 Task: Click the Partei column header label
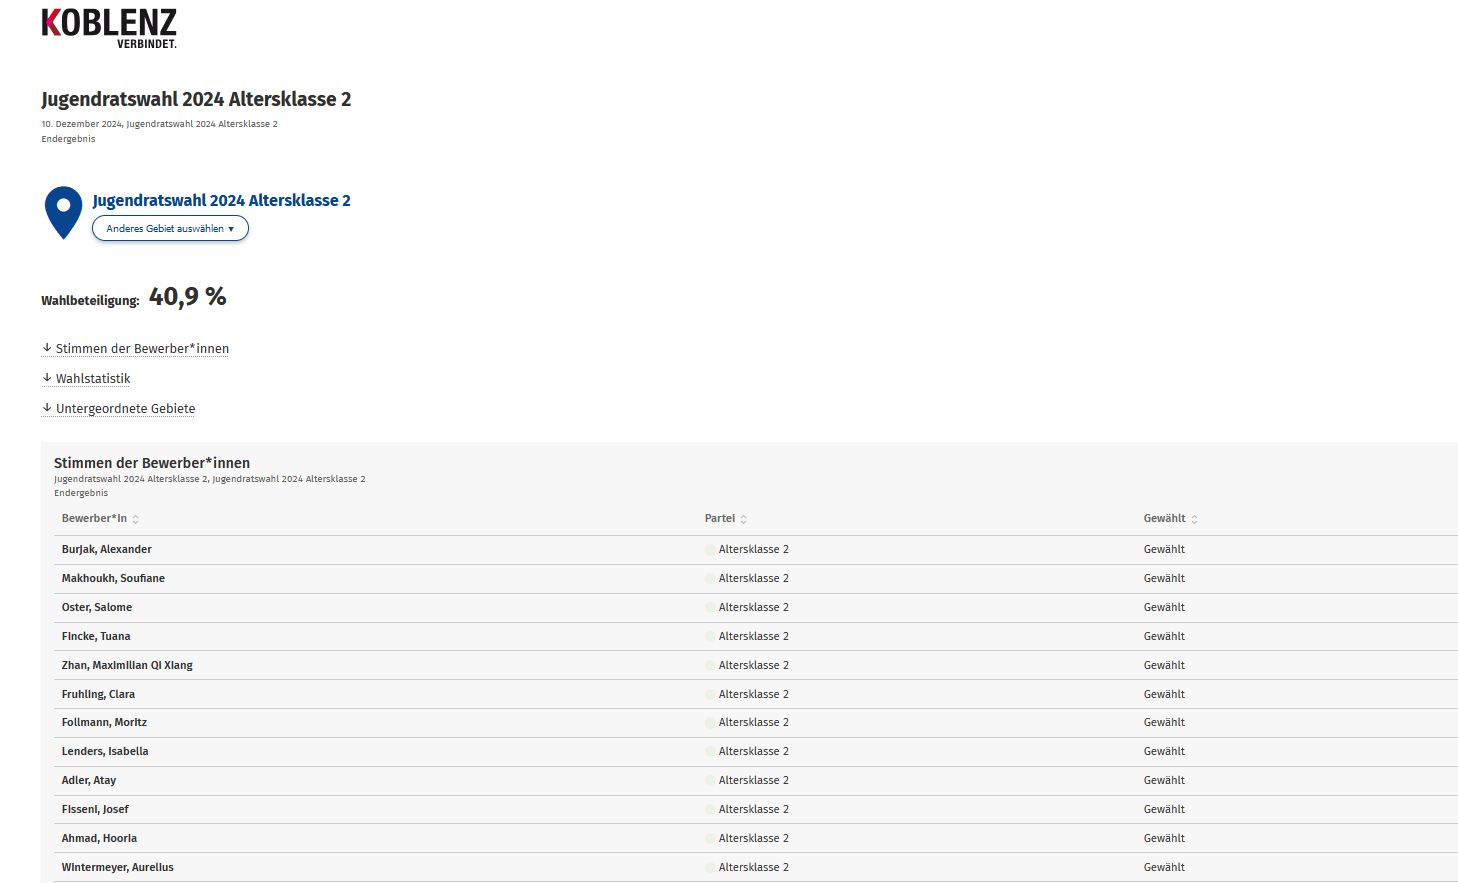click(719, 518)
